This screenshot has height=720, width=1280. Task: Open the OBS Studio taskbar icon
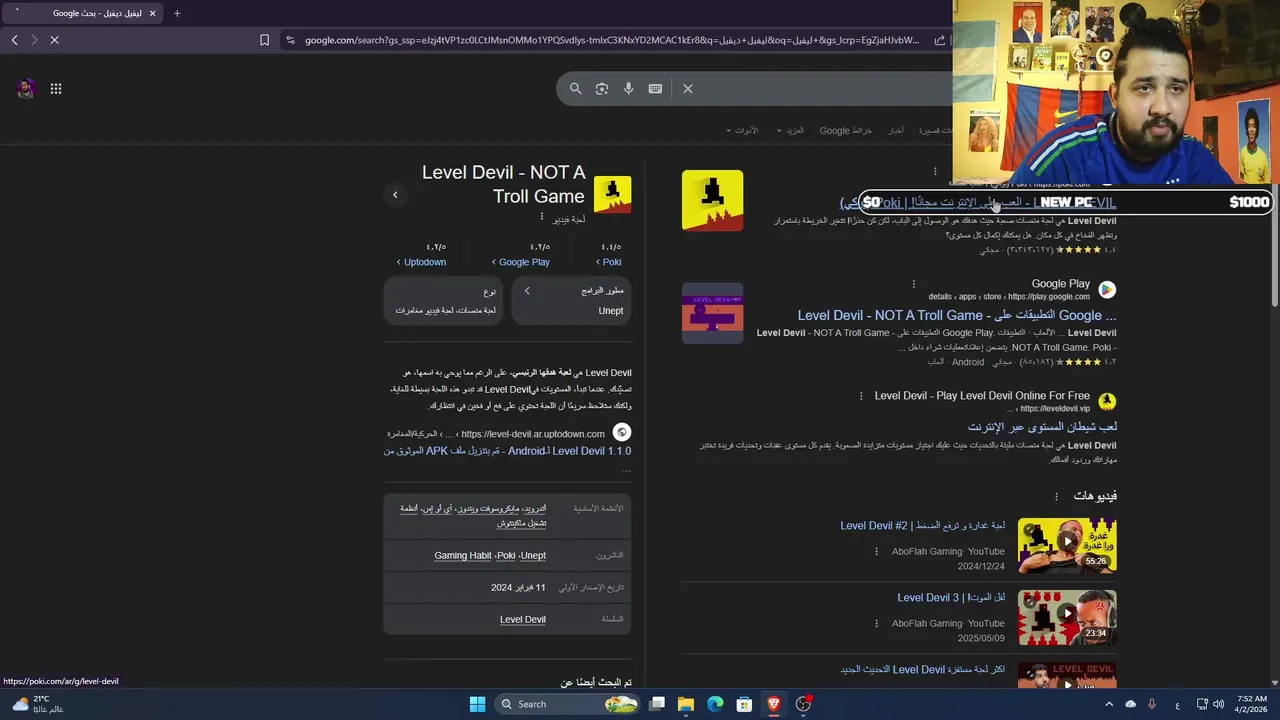coord(803,704)
